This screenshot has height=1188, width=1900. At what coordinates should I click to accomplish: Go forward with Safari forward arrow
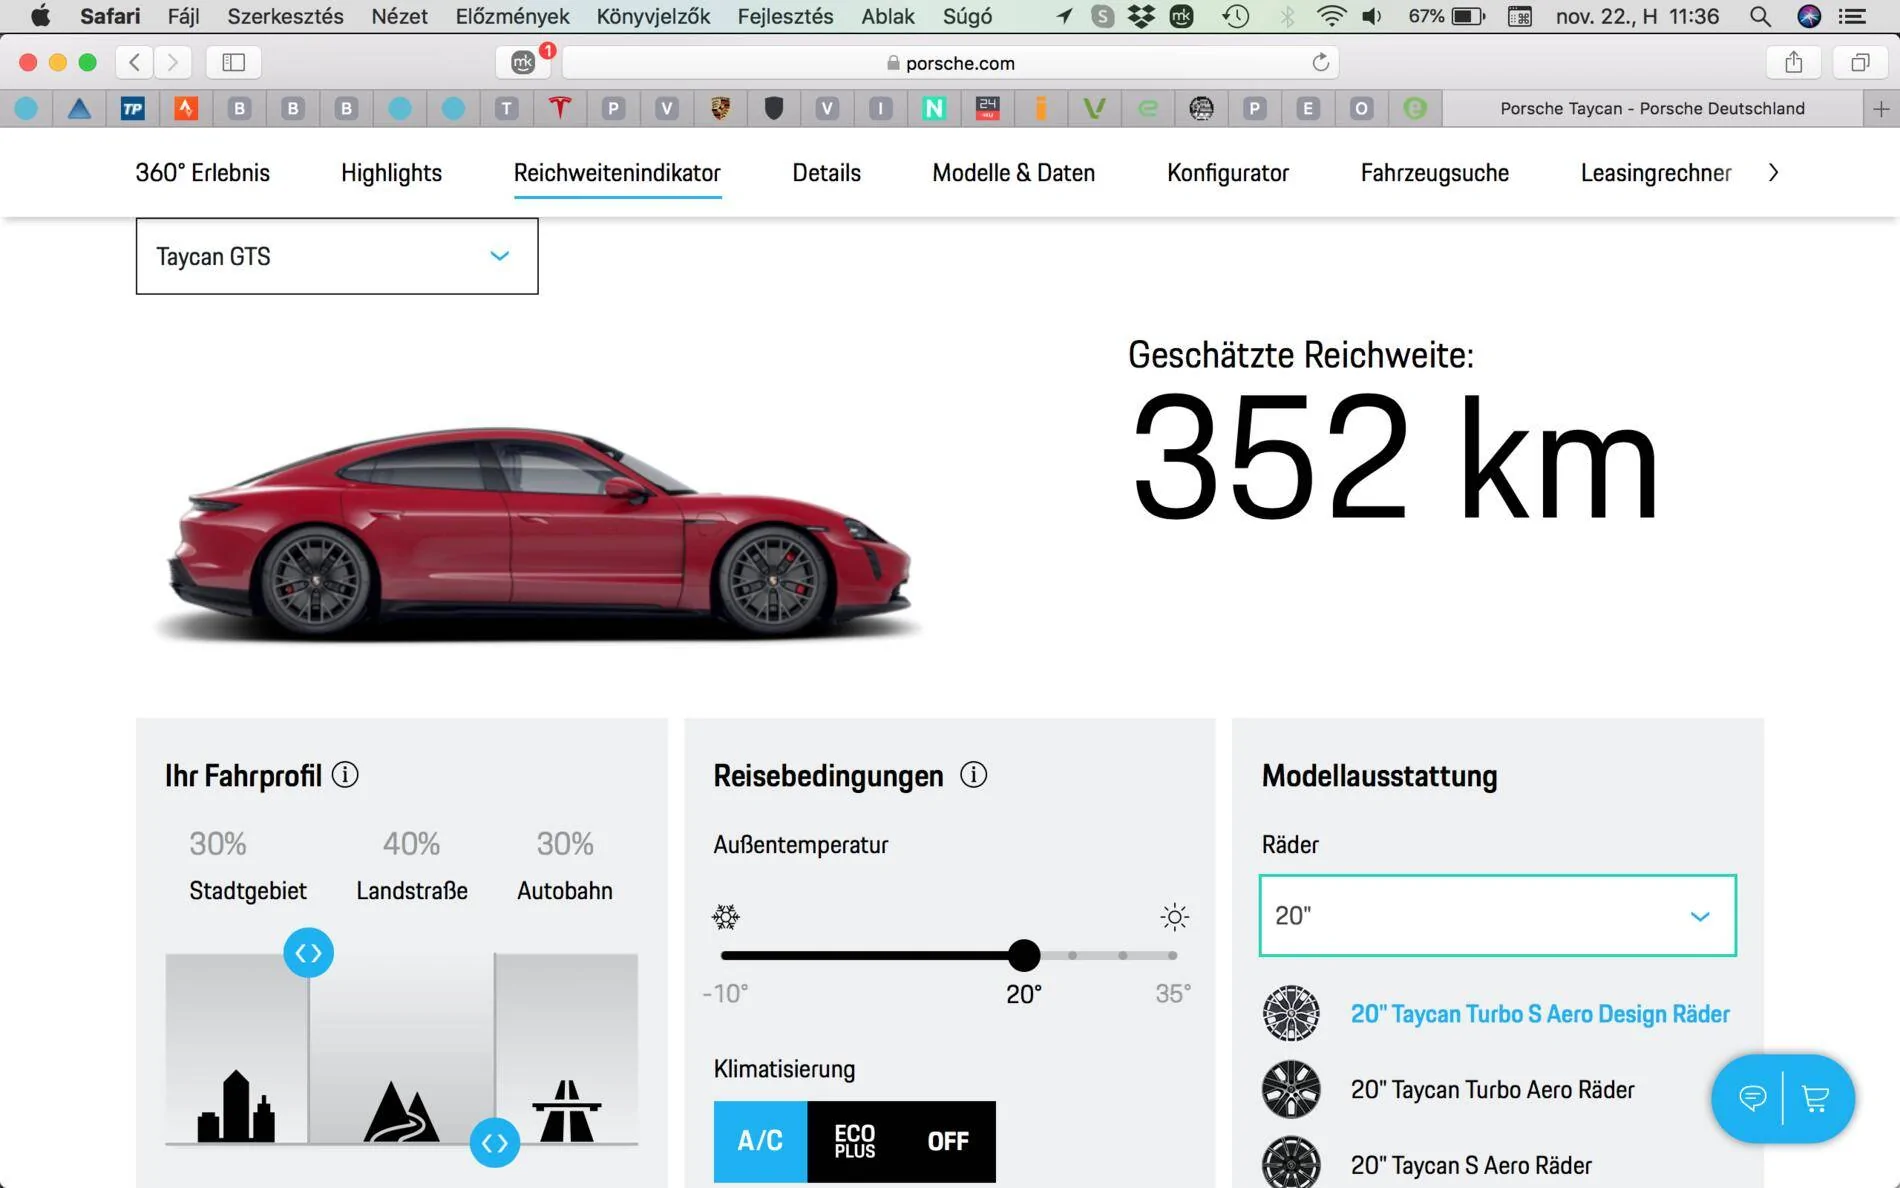click(x=173, y=62)
